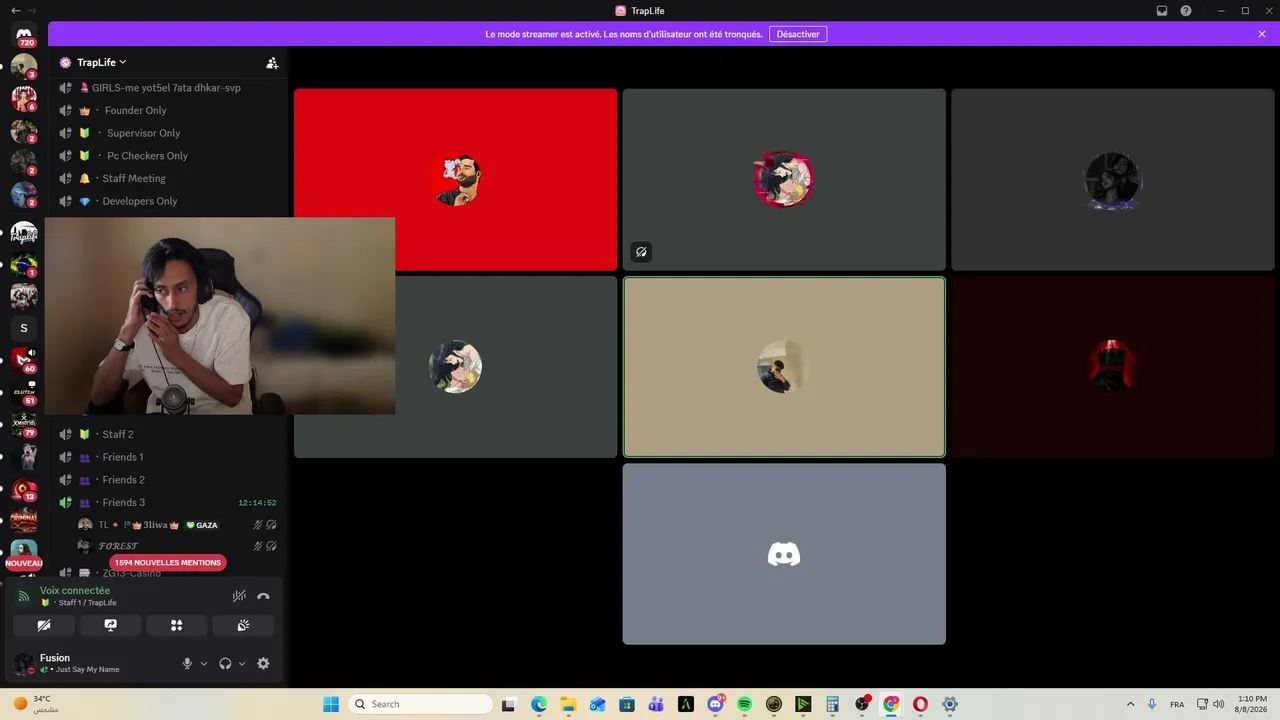Open server with 3 unread badge
The image size is (1280, 720).
(24, 67)
